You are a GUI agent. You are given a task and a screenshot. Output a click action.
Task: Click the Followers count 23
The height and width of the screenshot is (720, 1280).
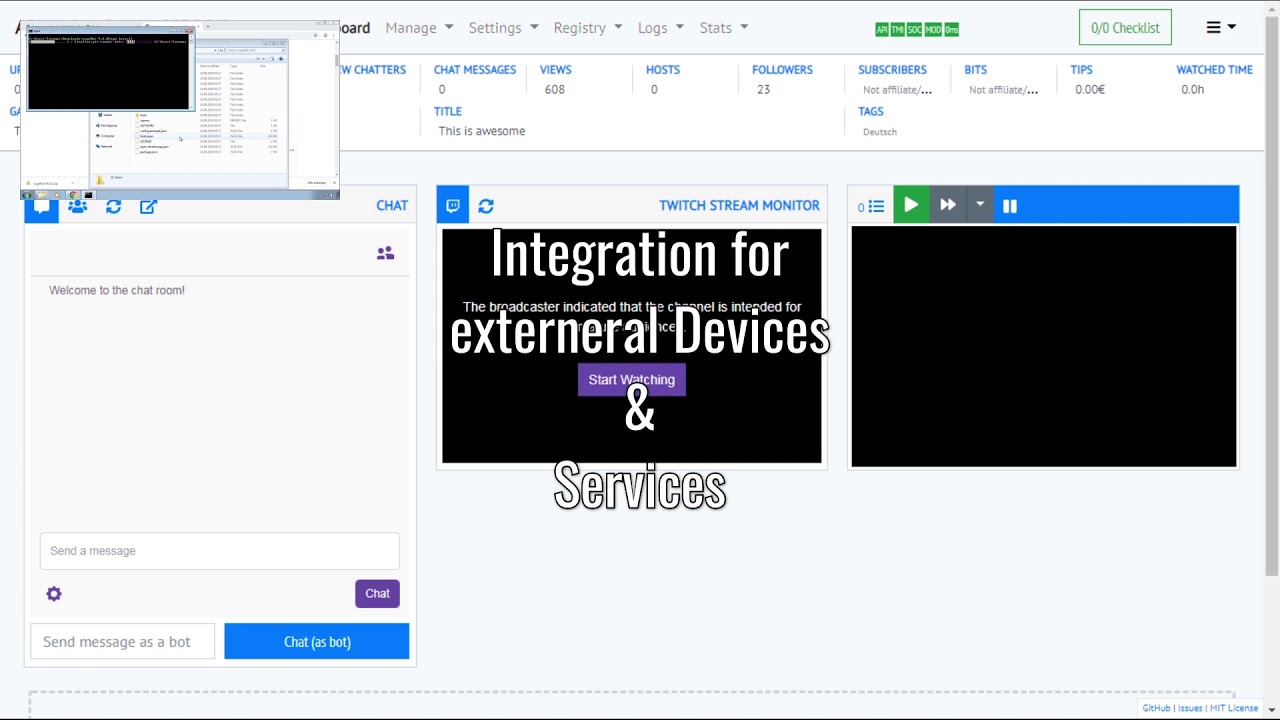pyautogui.click(x=763, y=89)
